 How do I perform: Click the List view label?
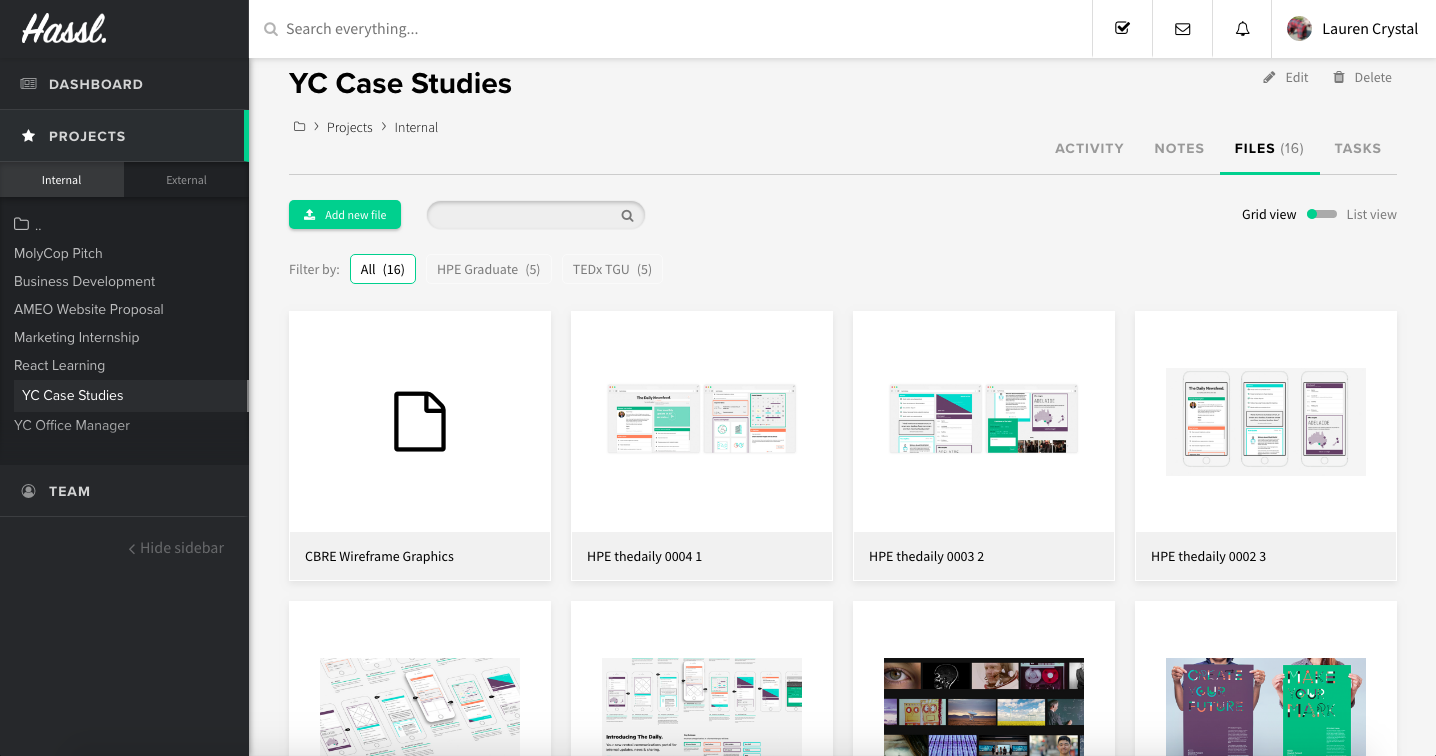click(1371, 214)
